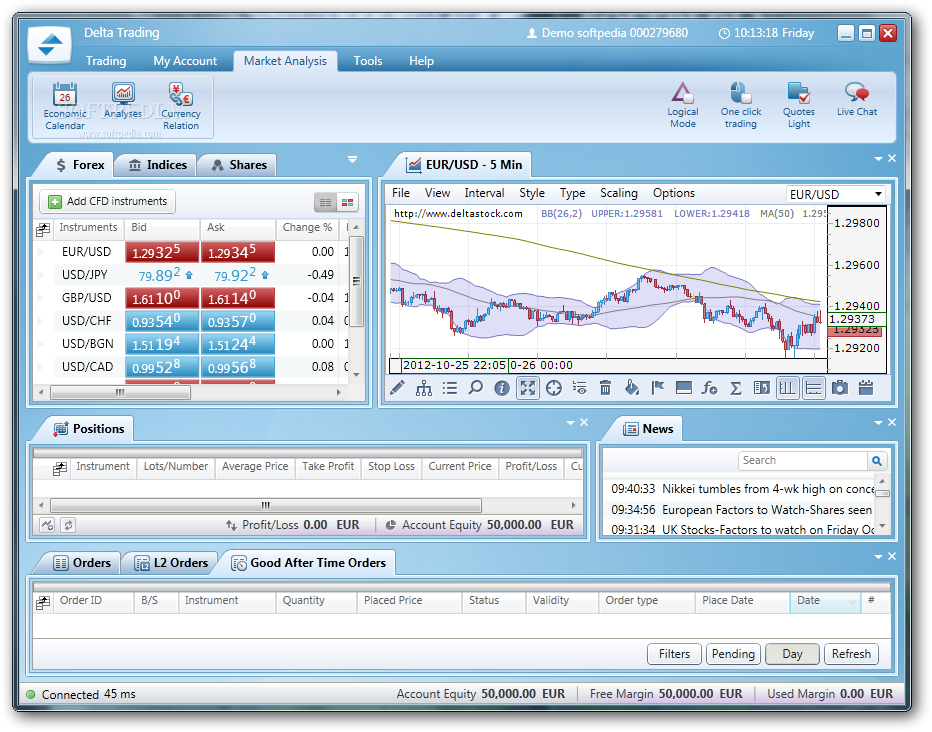Click the sigma icon in chart toolbar
This screenshot has height=732, width=932.
[x=736, y=388]
